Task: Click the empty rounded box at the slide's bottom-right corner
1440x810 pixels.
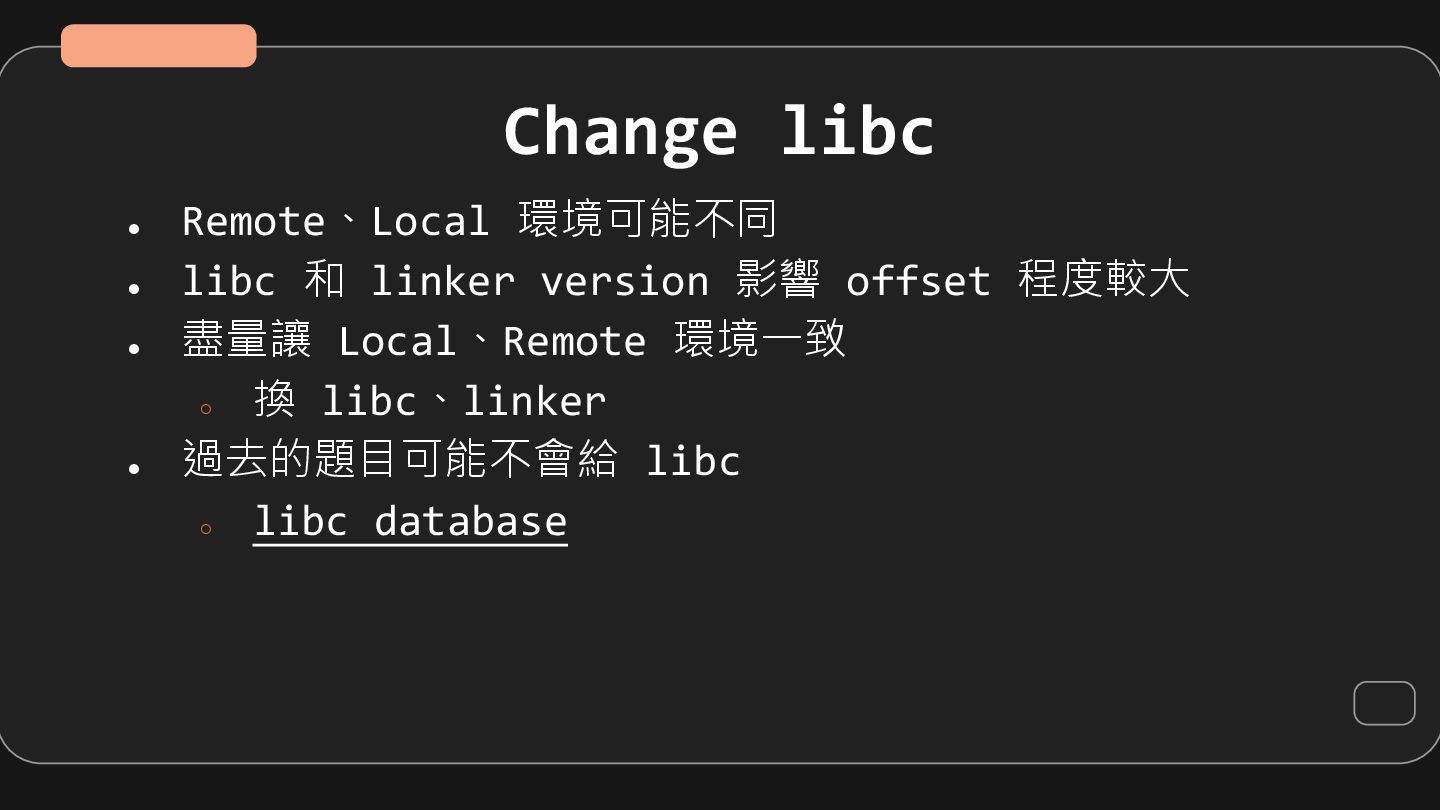Action: click(1384, 703)
